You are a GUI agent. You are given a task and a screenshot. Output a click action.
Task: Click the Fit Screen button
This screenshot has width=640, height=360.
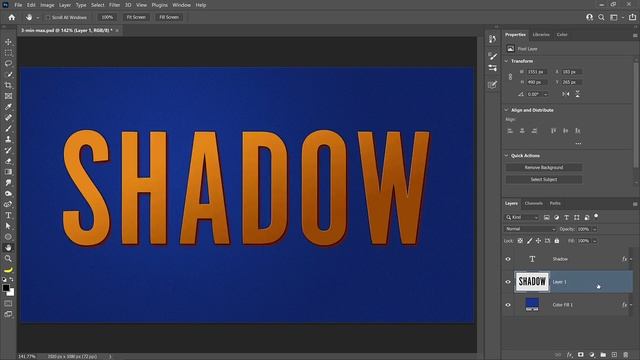pos(136,18)
